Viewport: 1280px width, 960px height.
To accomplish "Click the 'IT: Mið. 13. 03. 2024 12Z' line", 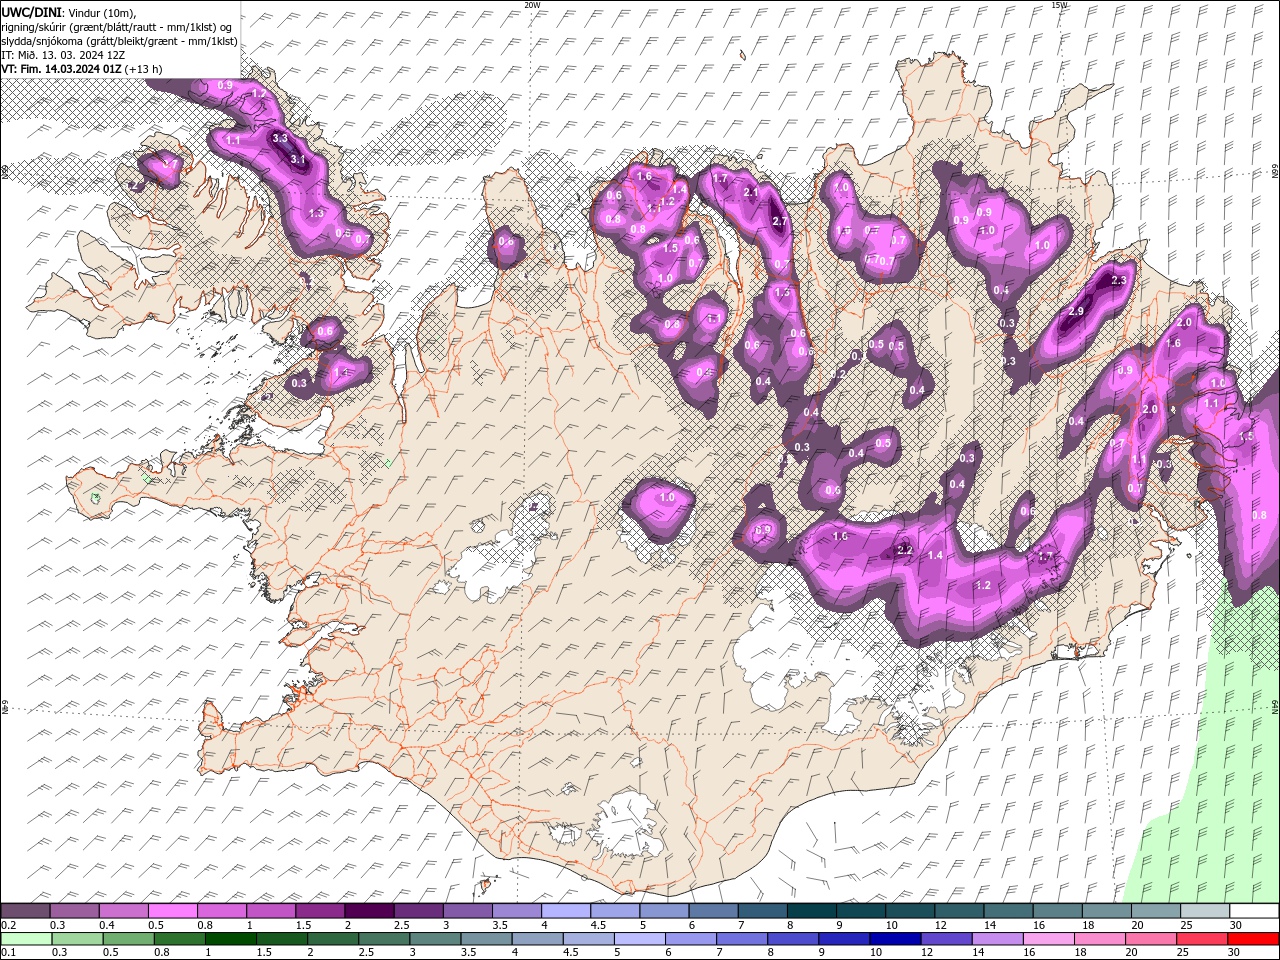I will (x=63, y=55).
